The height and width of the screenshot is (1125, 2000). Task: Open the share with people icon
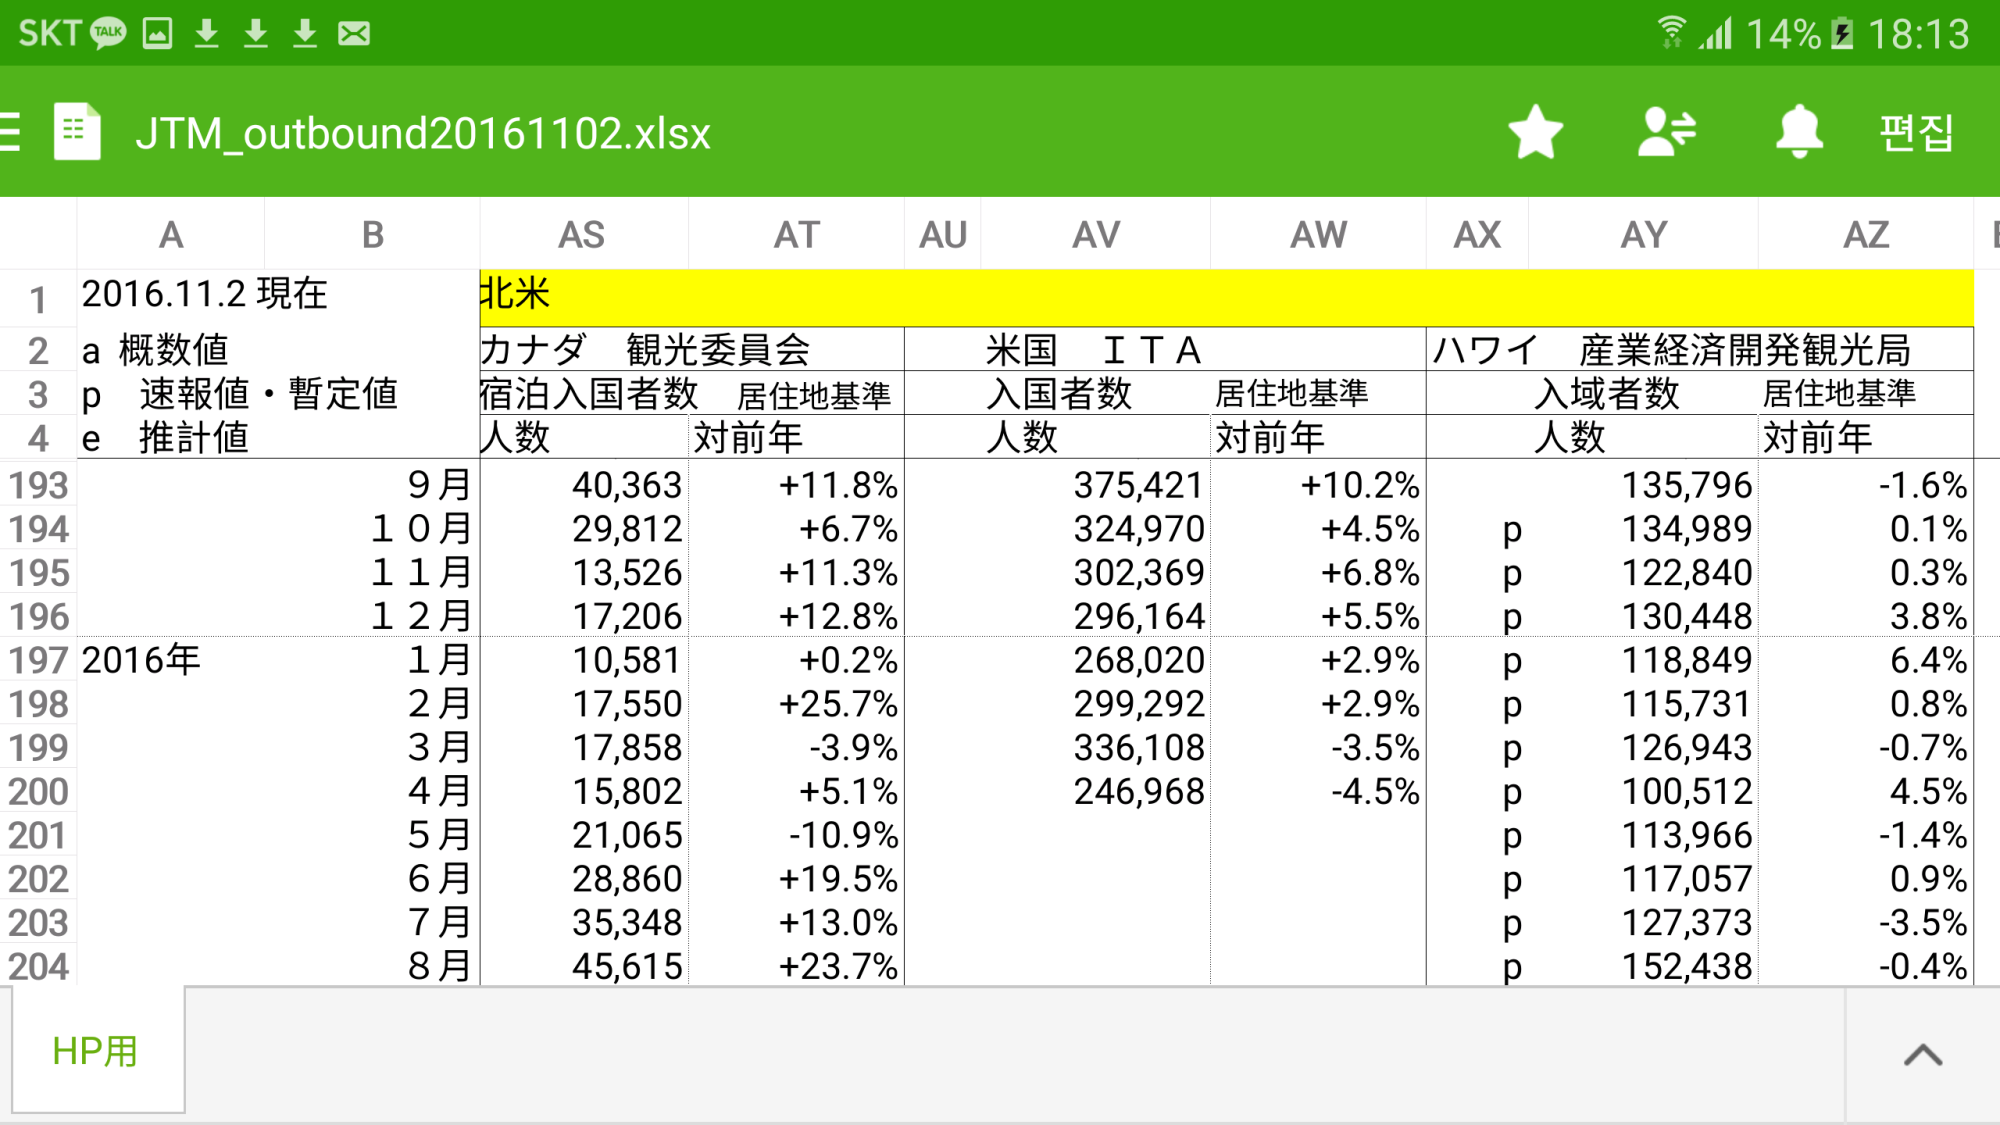[x=1667, y=132]
